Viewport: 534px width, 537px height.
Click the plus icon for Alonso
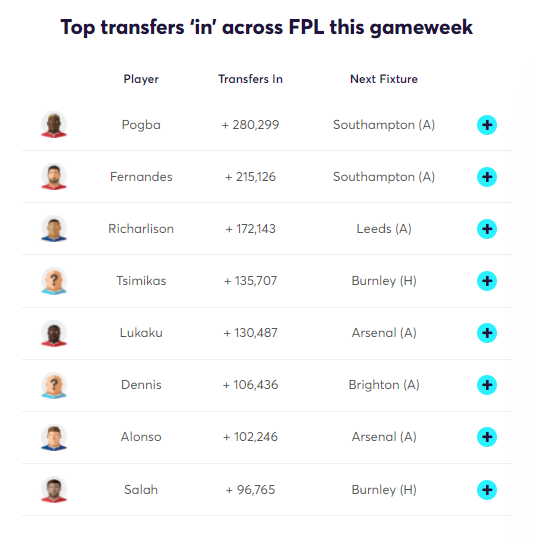click(x=487, y=437)
